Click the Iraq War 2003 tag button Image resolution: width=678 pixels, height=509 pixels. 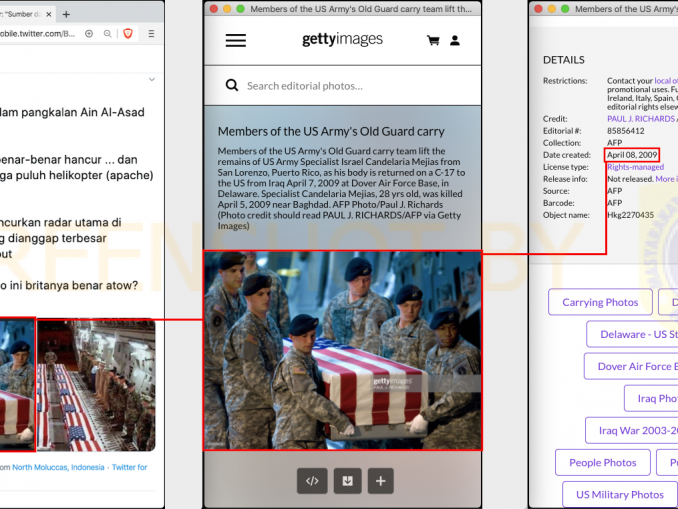(632, 430)
